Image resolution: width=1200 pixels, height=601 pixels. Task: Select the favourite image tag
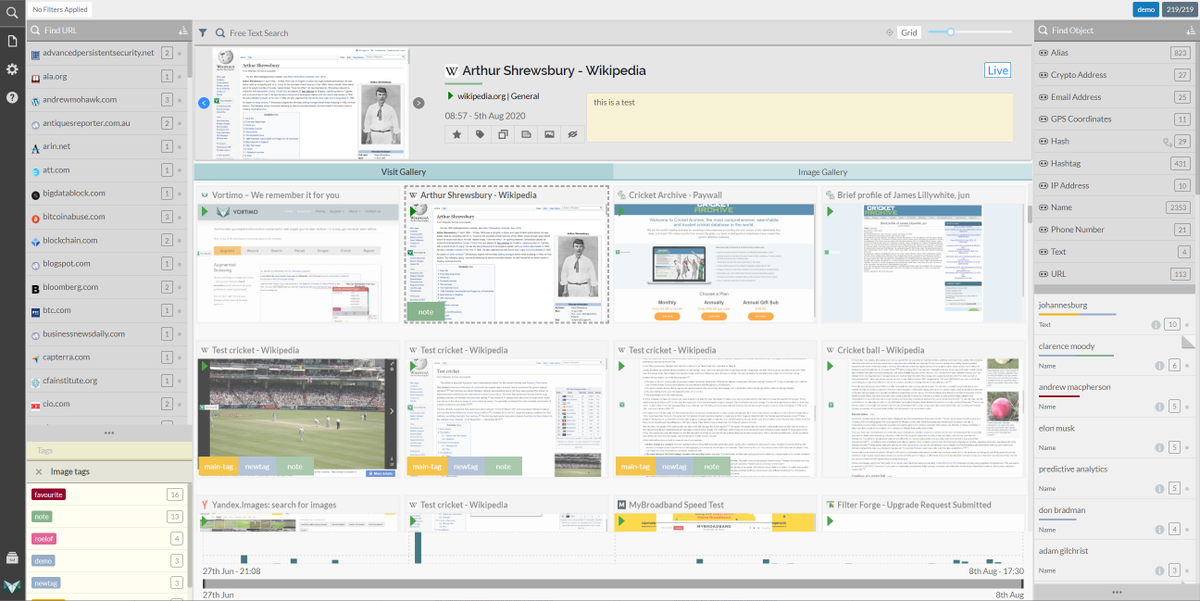[49, 495]
